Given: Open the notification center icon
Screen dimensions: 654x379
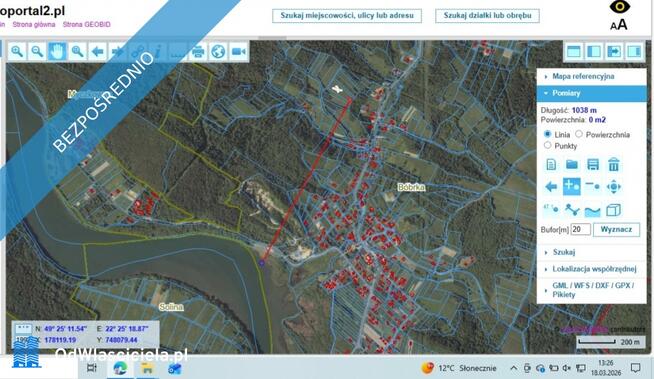Looking at the screenshot, I should pyautogui.click(x=635, y=368).
